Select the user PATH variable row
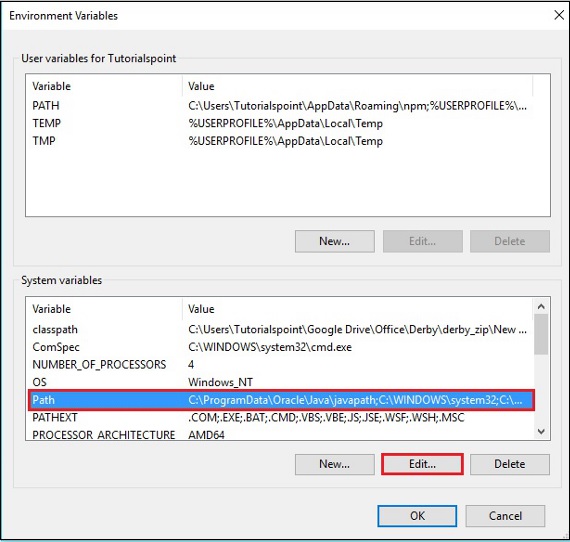This screenshot has width=570, height=542. pos(279,106)
